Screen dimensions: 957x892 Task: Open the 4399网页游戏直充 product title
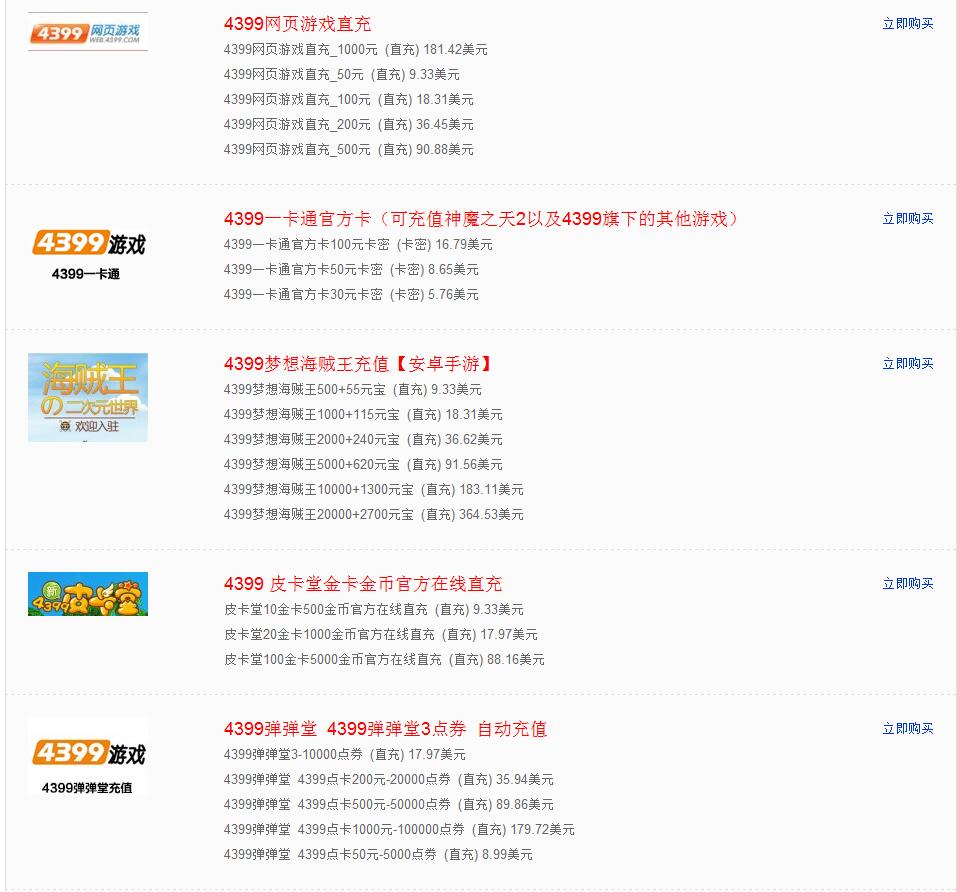pos(297,24)
